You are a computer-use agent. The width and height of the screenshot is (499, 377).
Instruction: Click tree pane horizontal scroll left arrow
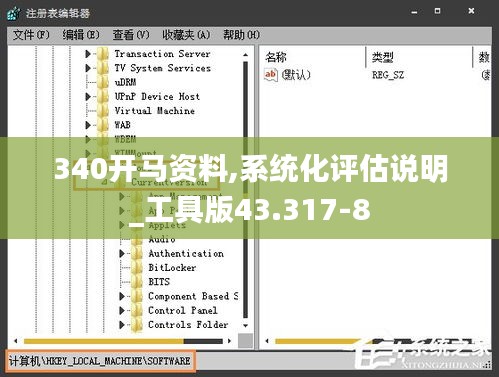coord(16,341)
